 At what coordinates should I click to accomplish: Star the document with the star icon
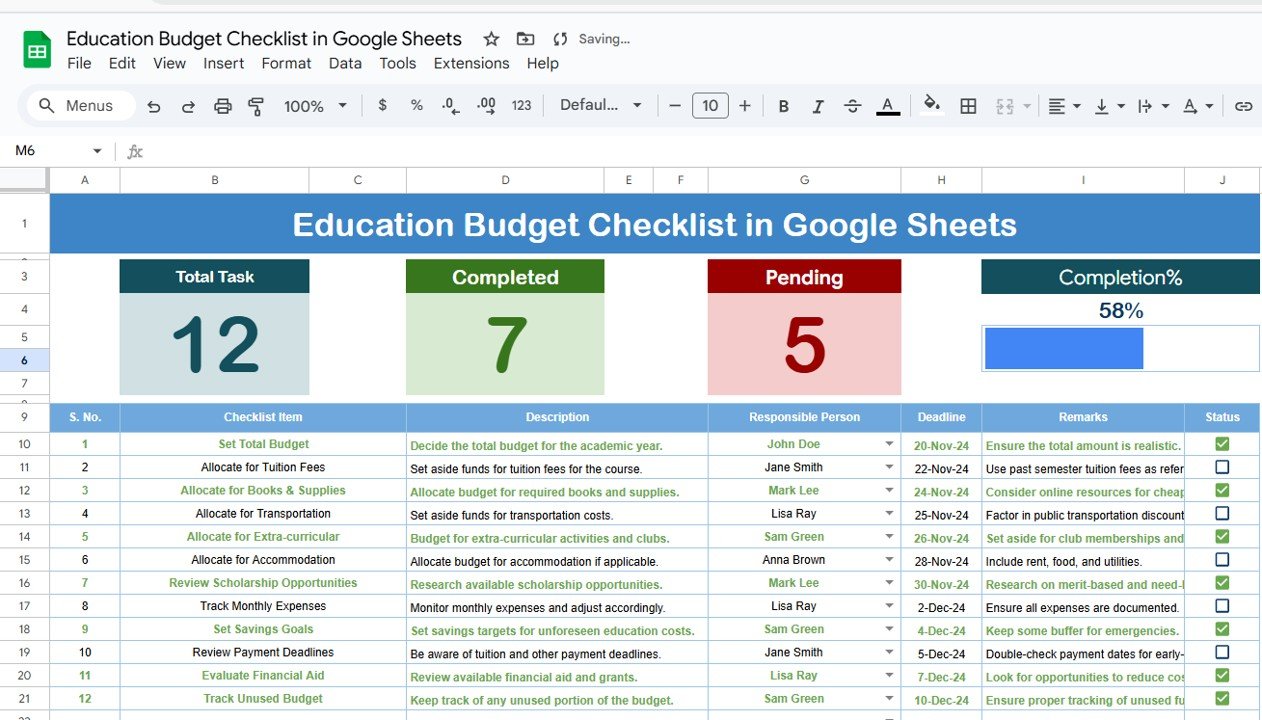coord(491,39)
